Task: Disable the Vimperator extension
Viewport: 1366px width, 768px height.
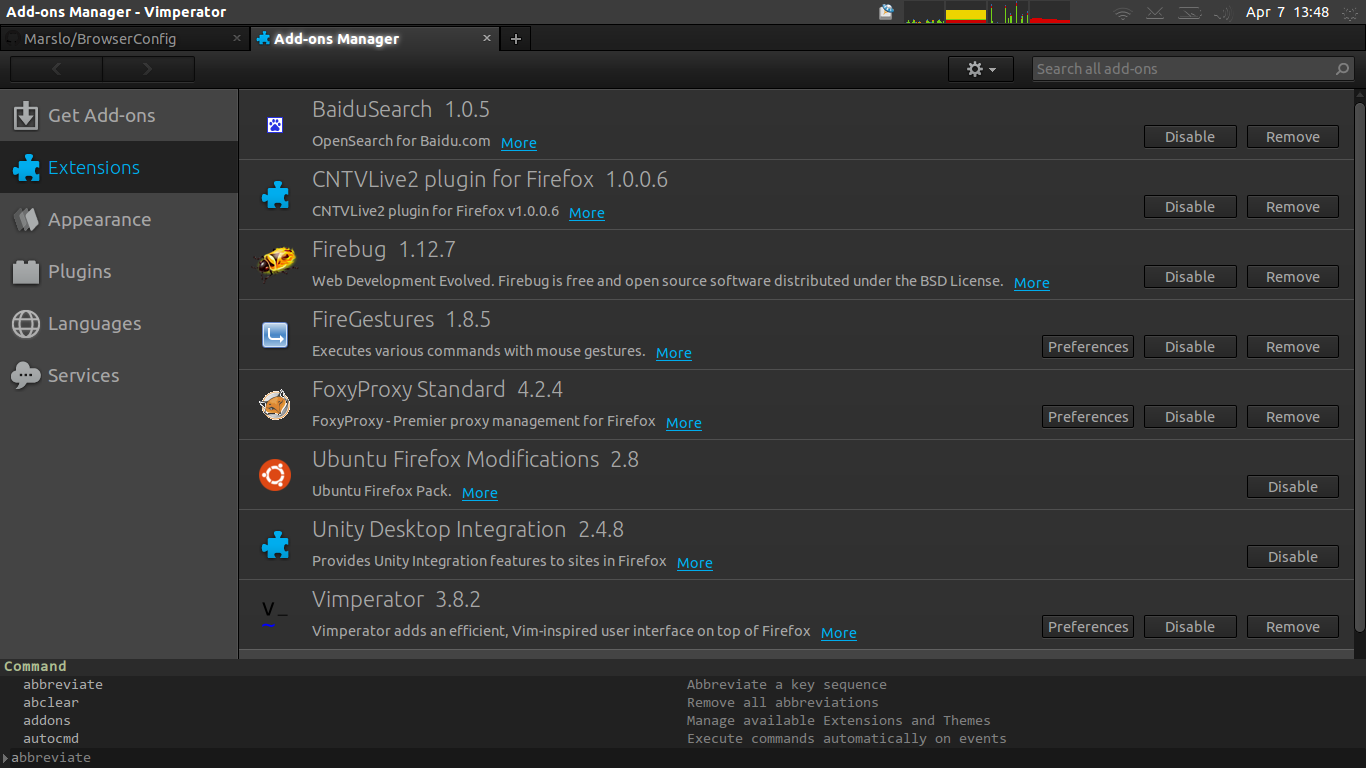Action: [x=1190, y=627]
